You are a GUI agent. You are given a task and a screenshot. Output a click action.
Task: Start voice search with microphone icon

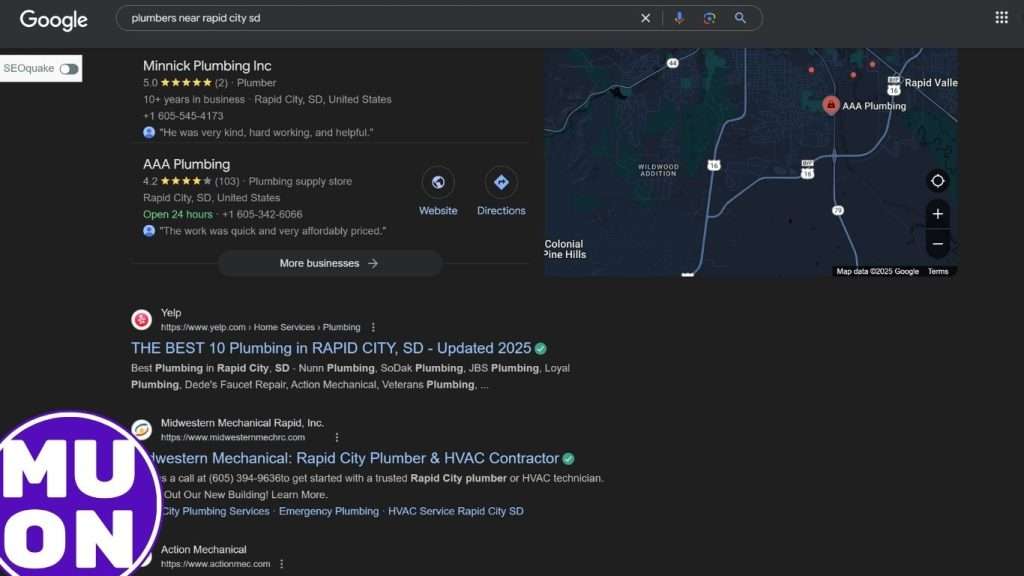coord(679,18)
